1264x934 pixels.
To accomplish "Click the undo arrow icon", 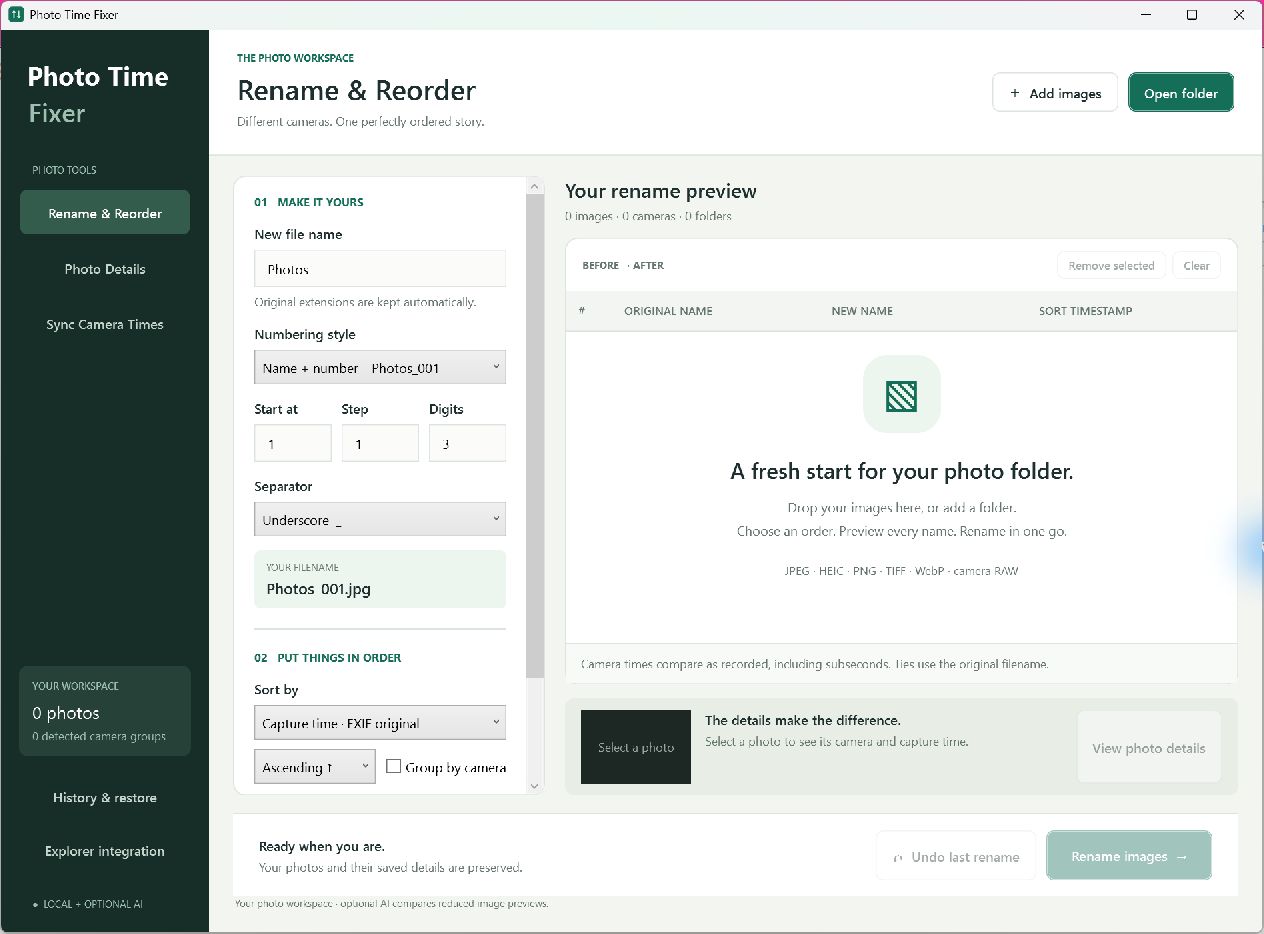I will [x=898, y=857].
